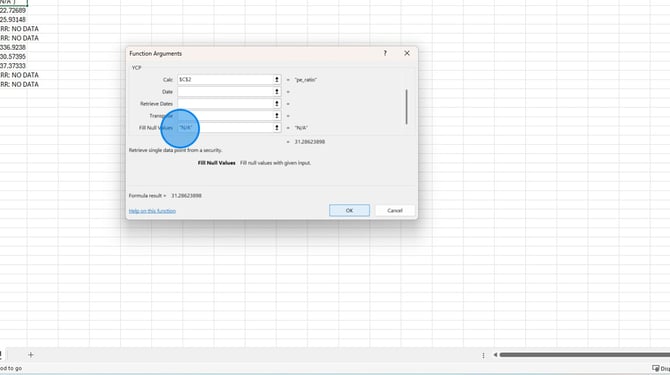The width and height of the screenshot is (670, 375).
Task: Click the Transpose argument input field
Action: coord(225,115)
